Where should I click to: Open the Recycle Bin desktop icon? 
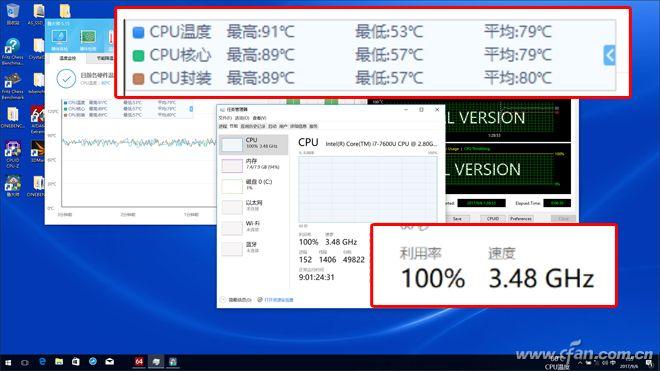(x=13, y=13)
